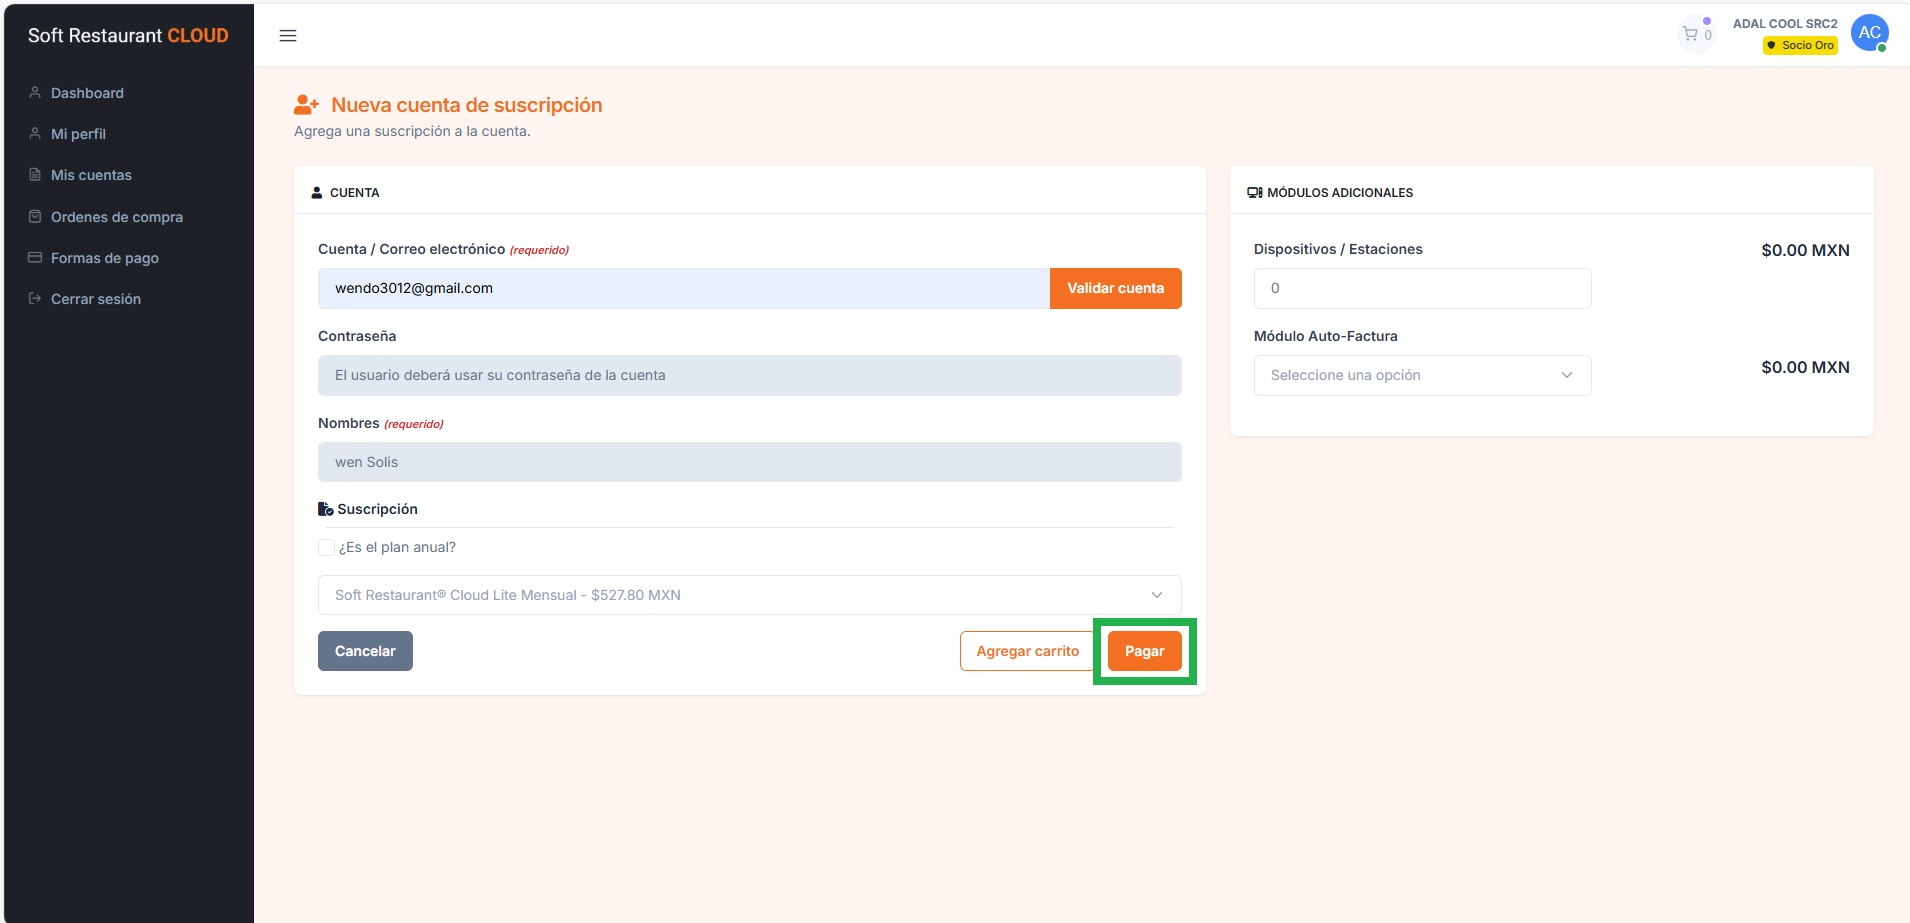Click the ADAL COOL SRC2 username text

[x=1785, y=24]
